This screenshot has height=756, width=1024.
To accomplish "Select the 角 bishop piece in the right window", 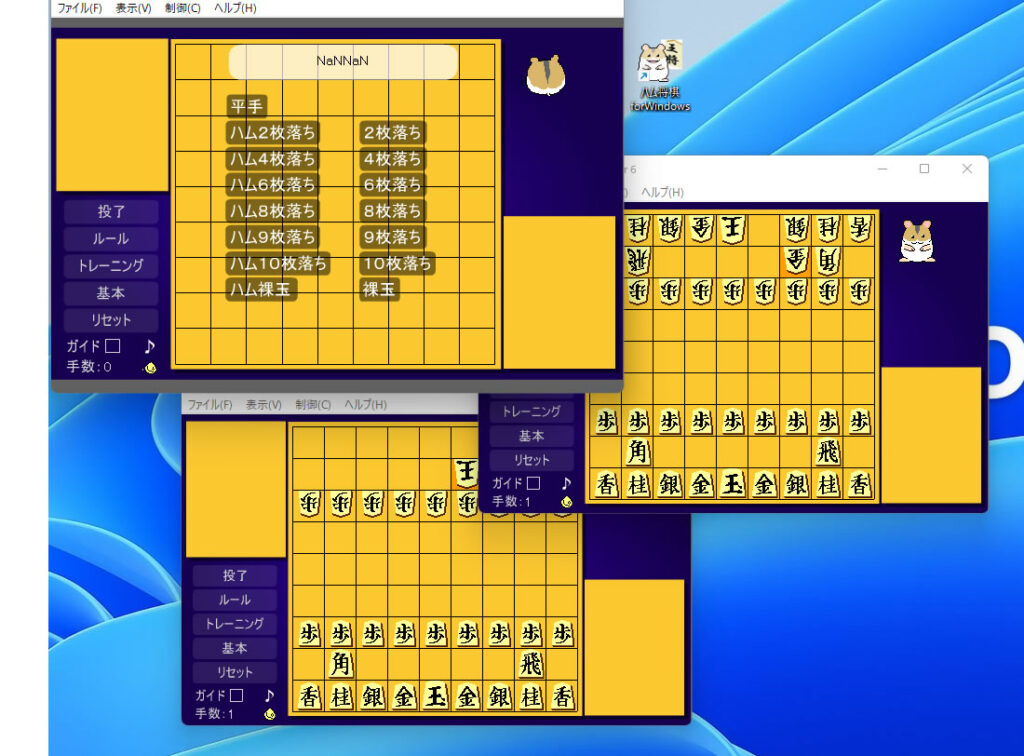I will (x=638, y=452).
